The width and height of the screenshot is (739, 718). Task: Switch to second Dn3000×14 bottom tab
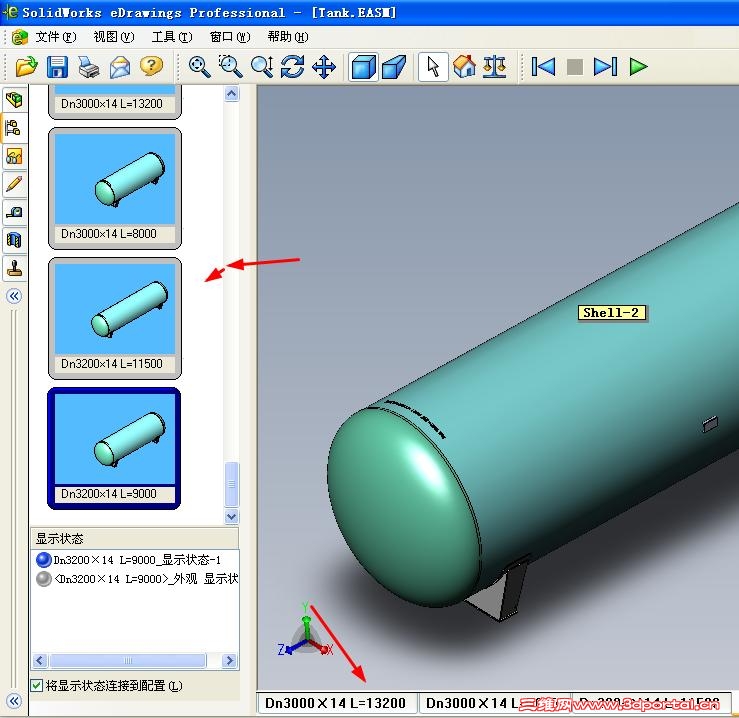[493, 703]
